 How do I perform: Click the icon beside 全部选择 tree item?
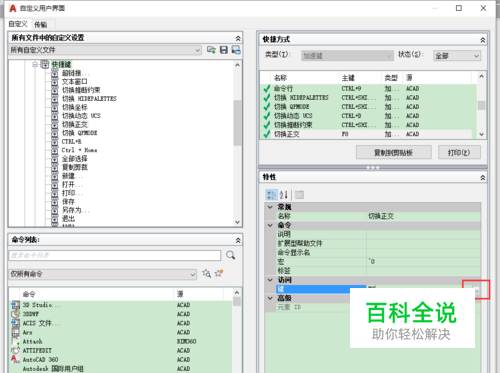[55, 159]
